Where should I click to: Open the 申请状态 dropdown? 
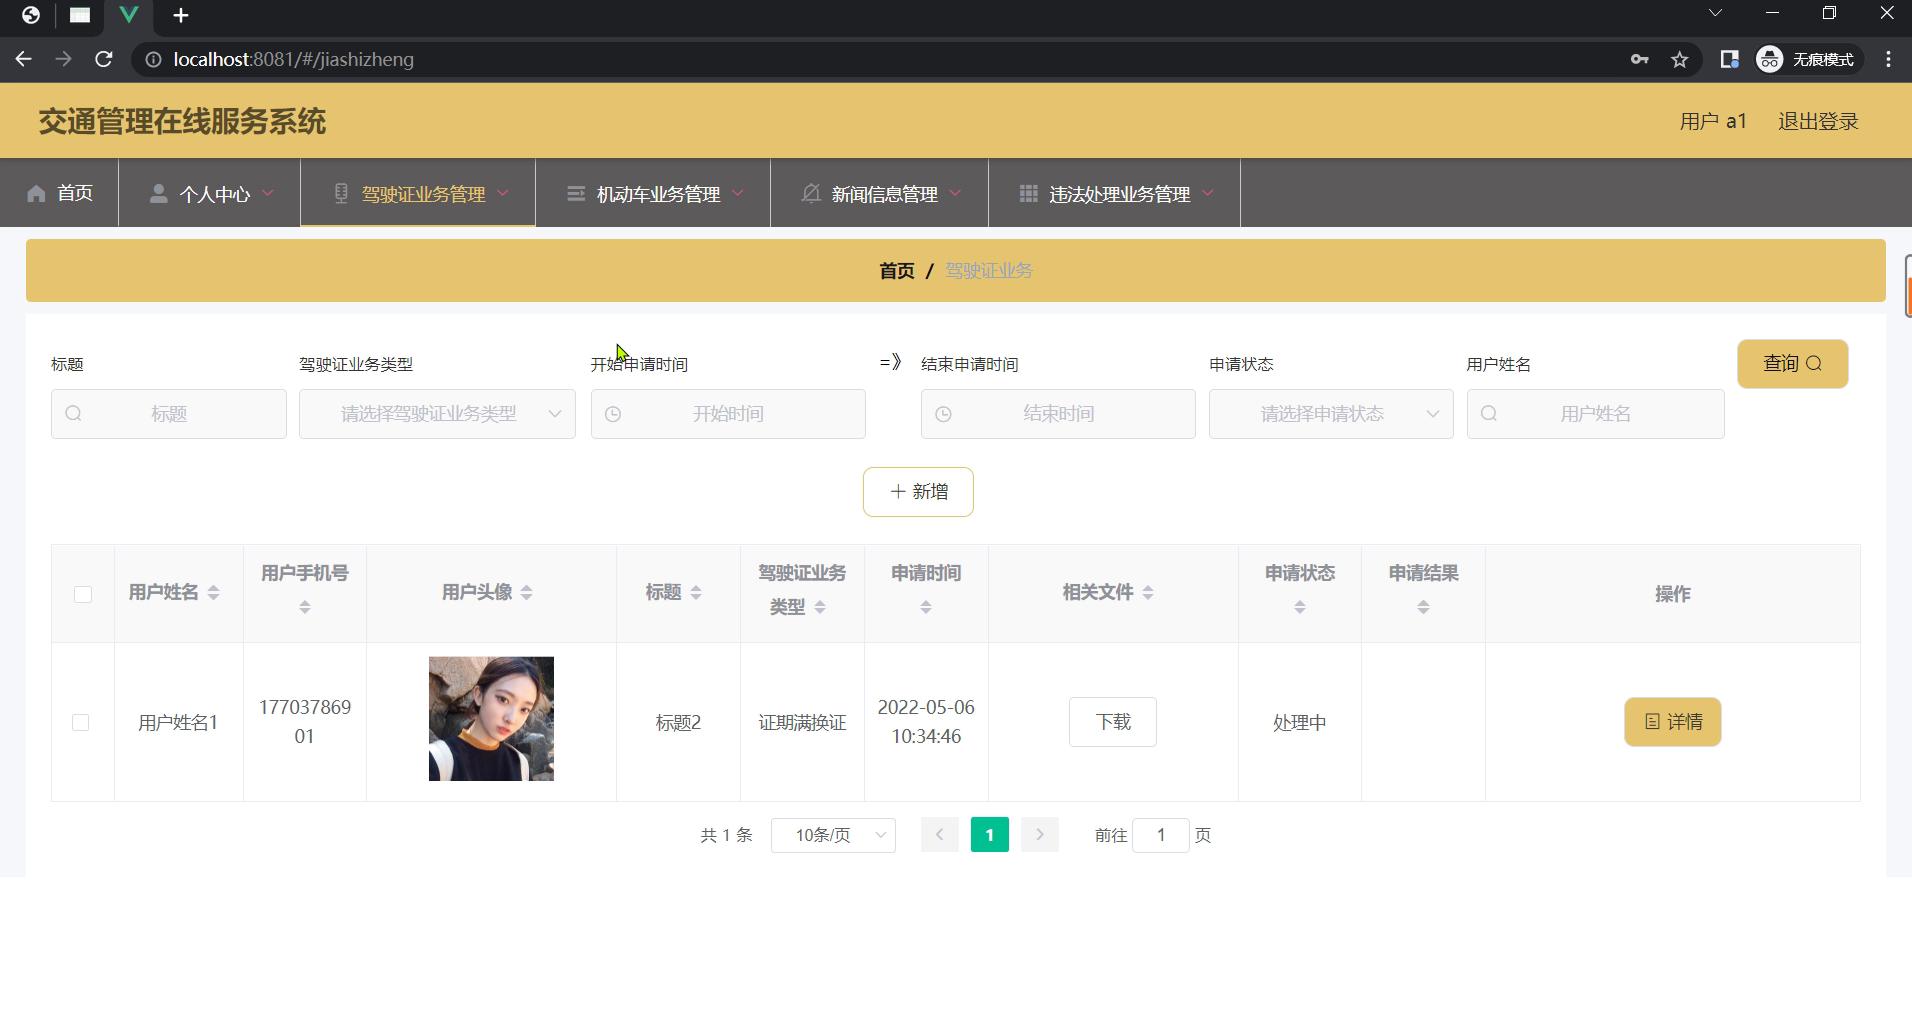(1330, 413)
